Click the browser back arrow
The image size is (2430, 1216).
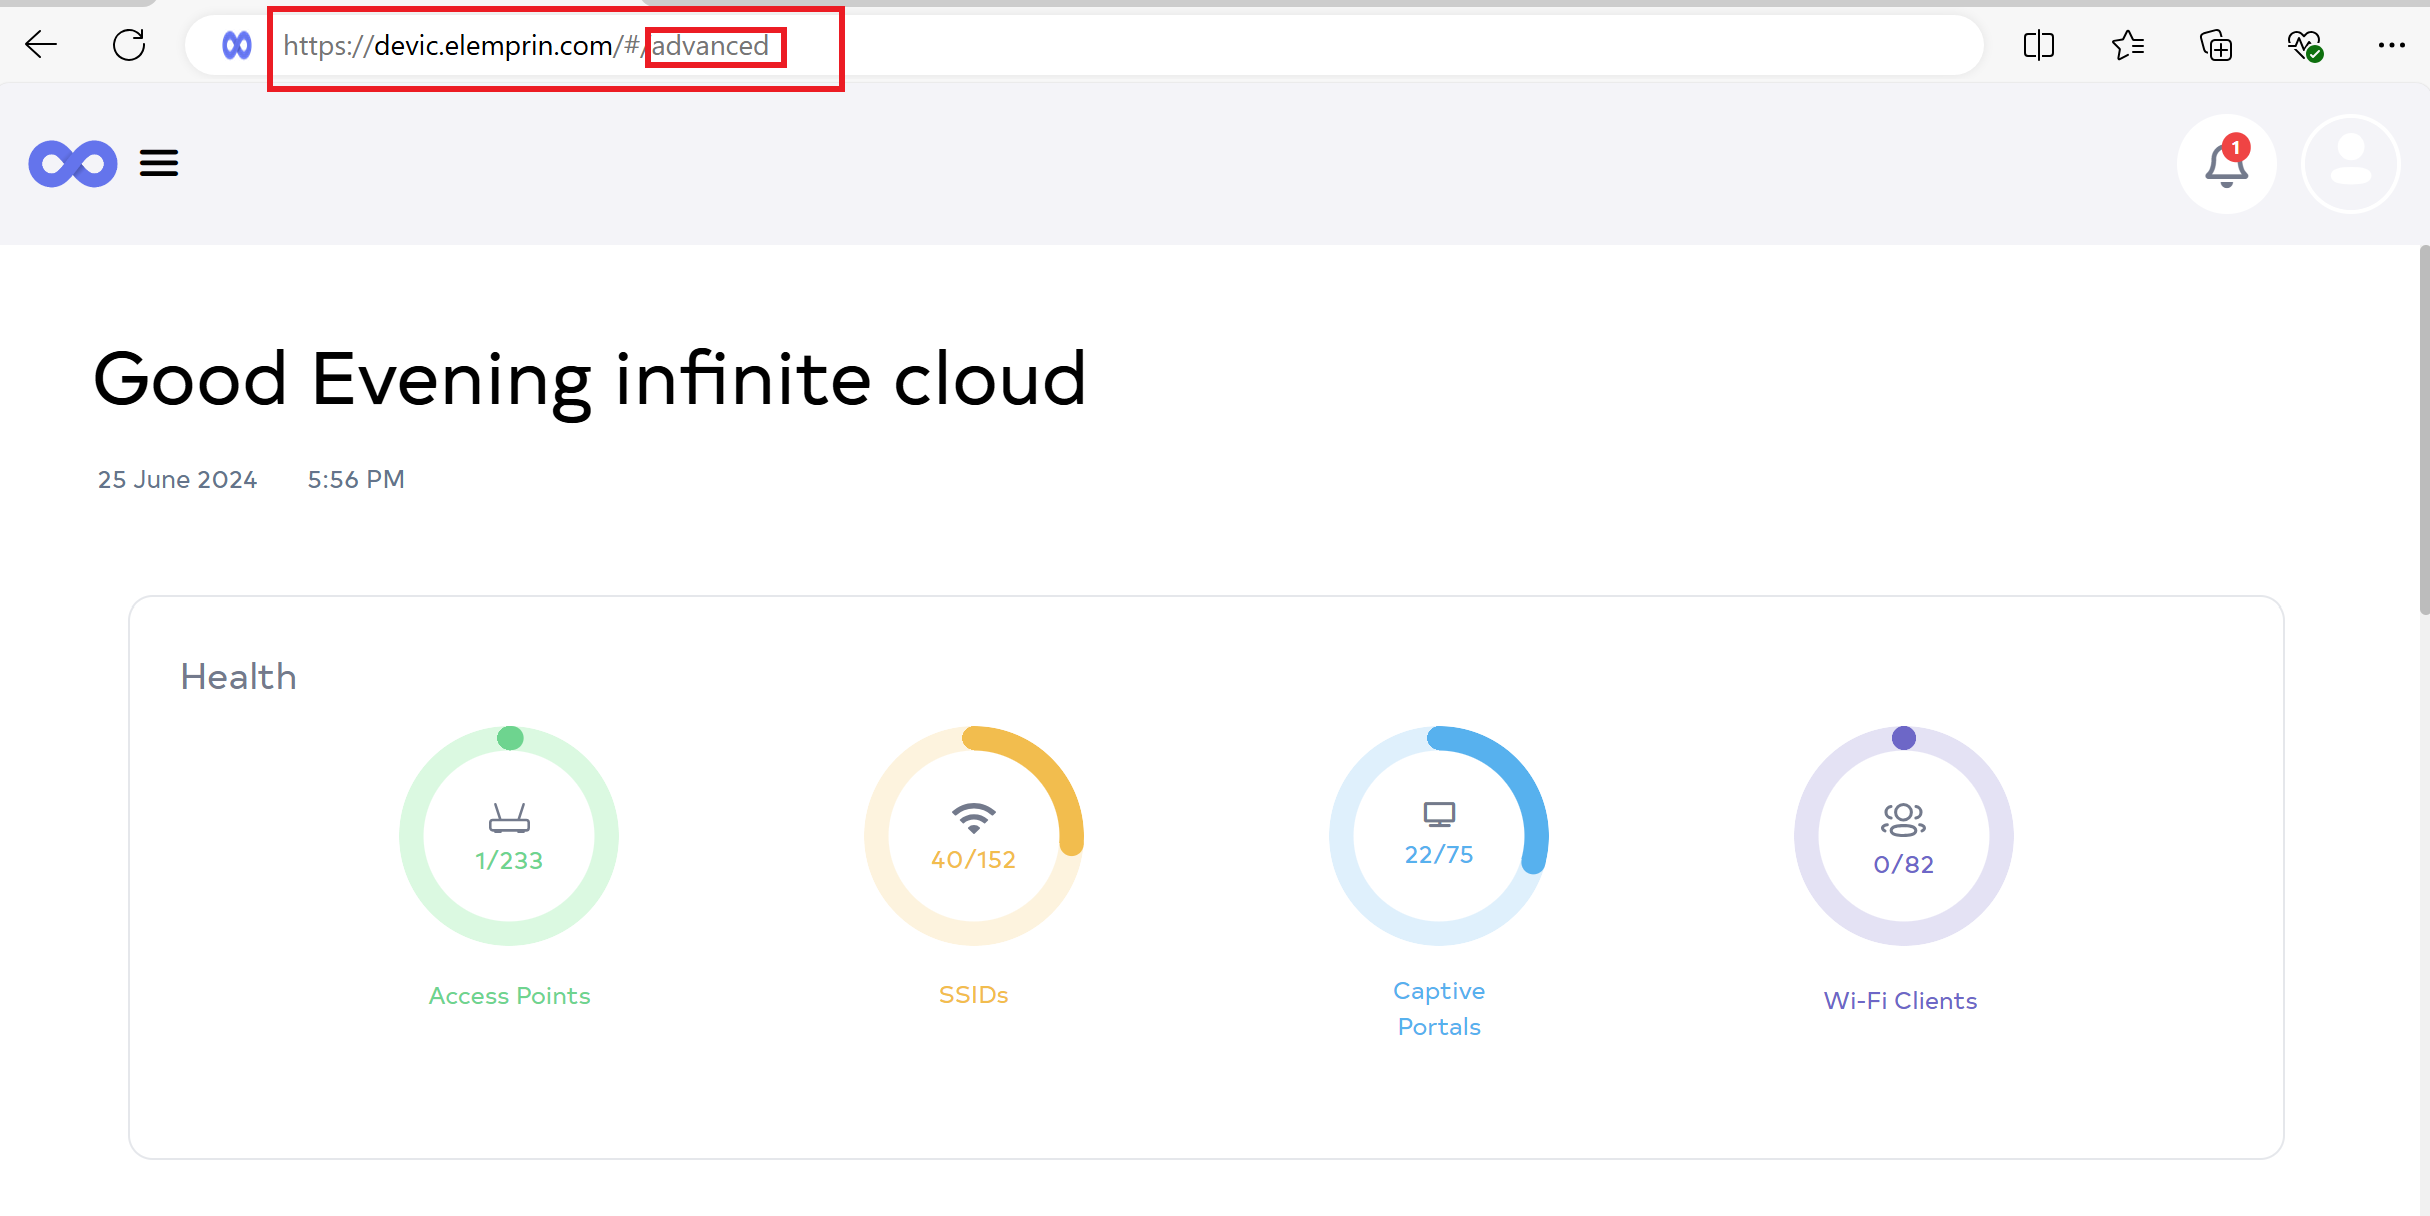coord(41,45)
